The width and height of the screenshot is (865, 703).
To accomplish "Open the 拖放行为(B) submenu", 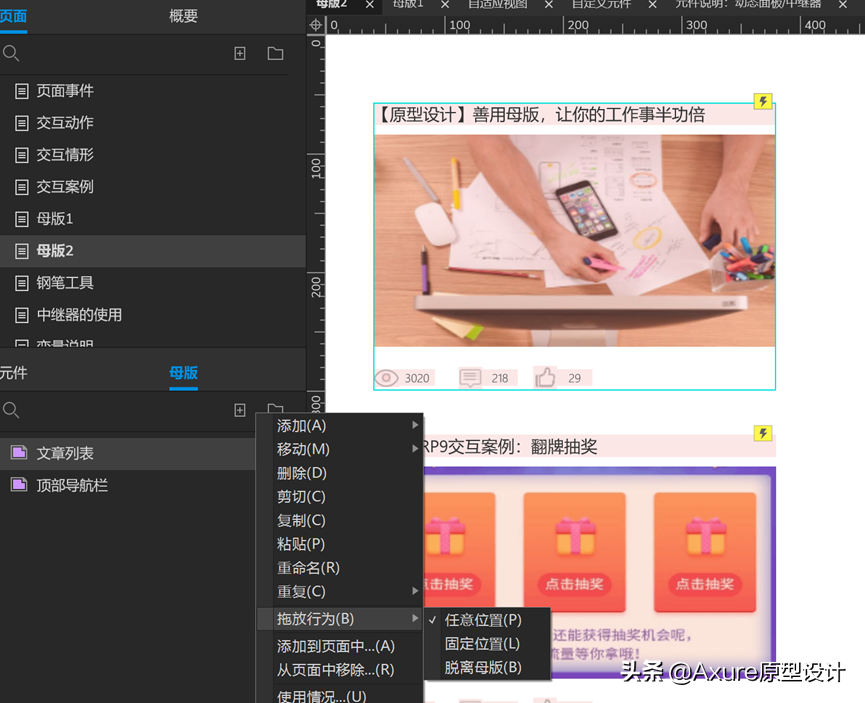I will 340,619.
